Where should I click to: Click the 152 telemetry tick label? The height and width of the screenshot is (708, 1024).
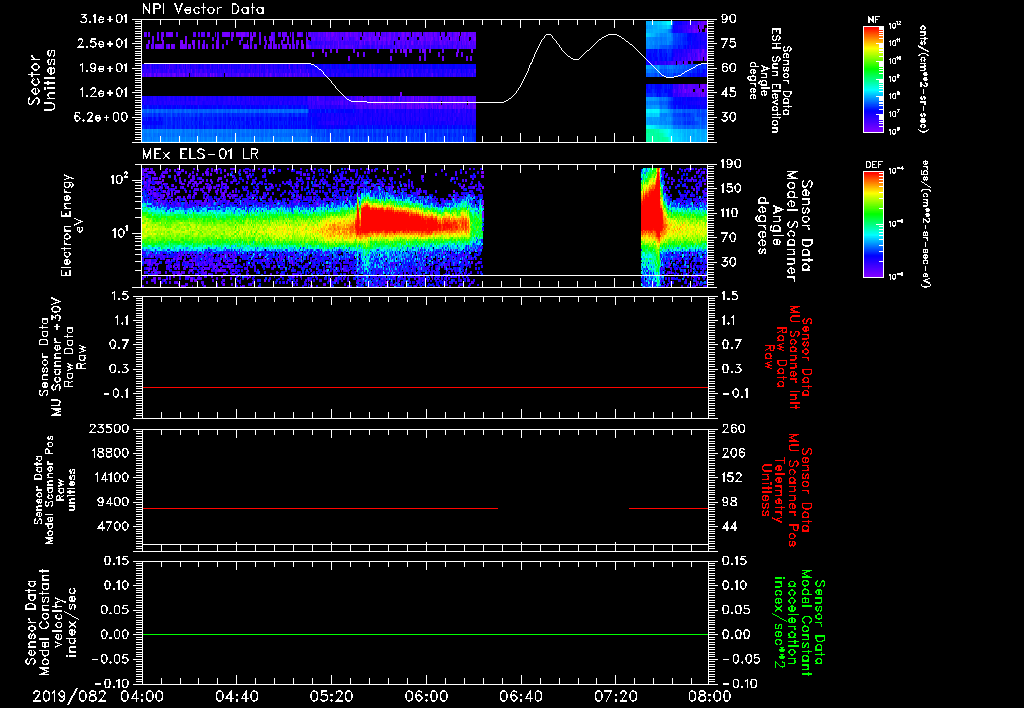732,477
